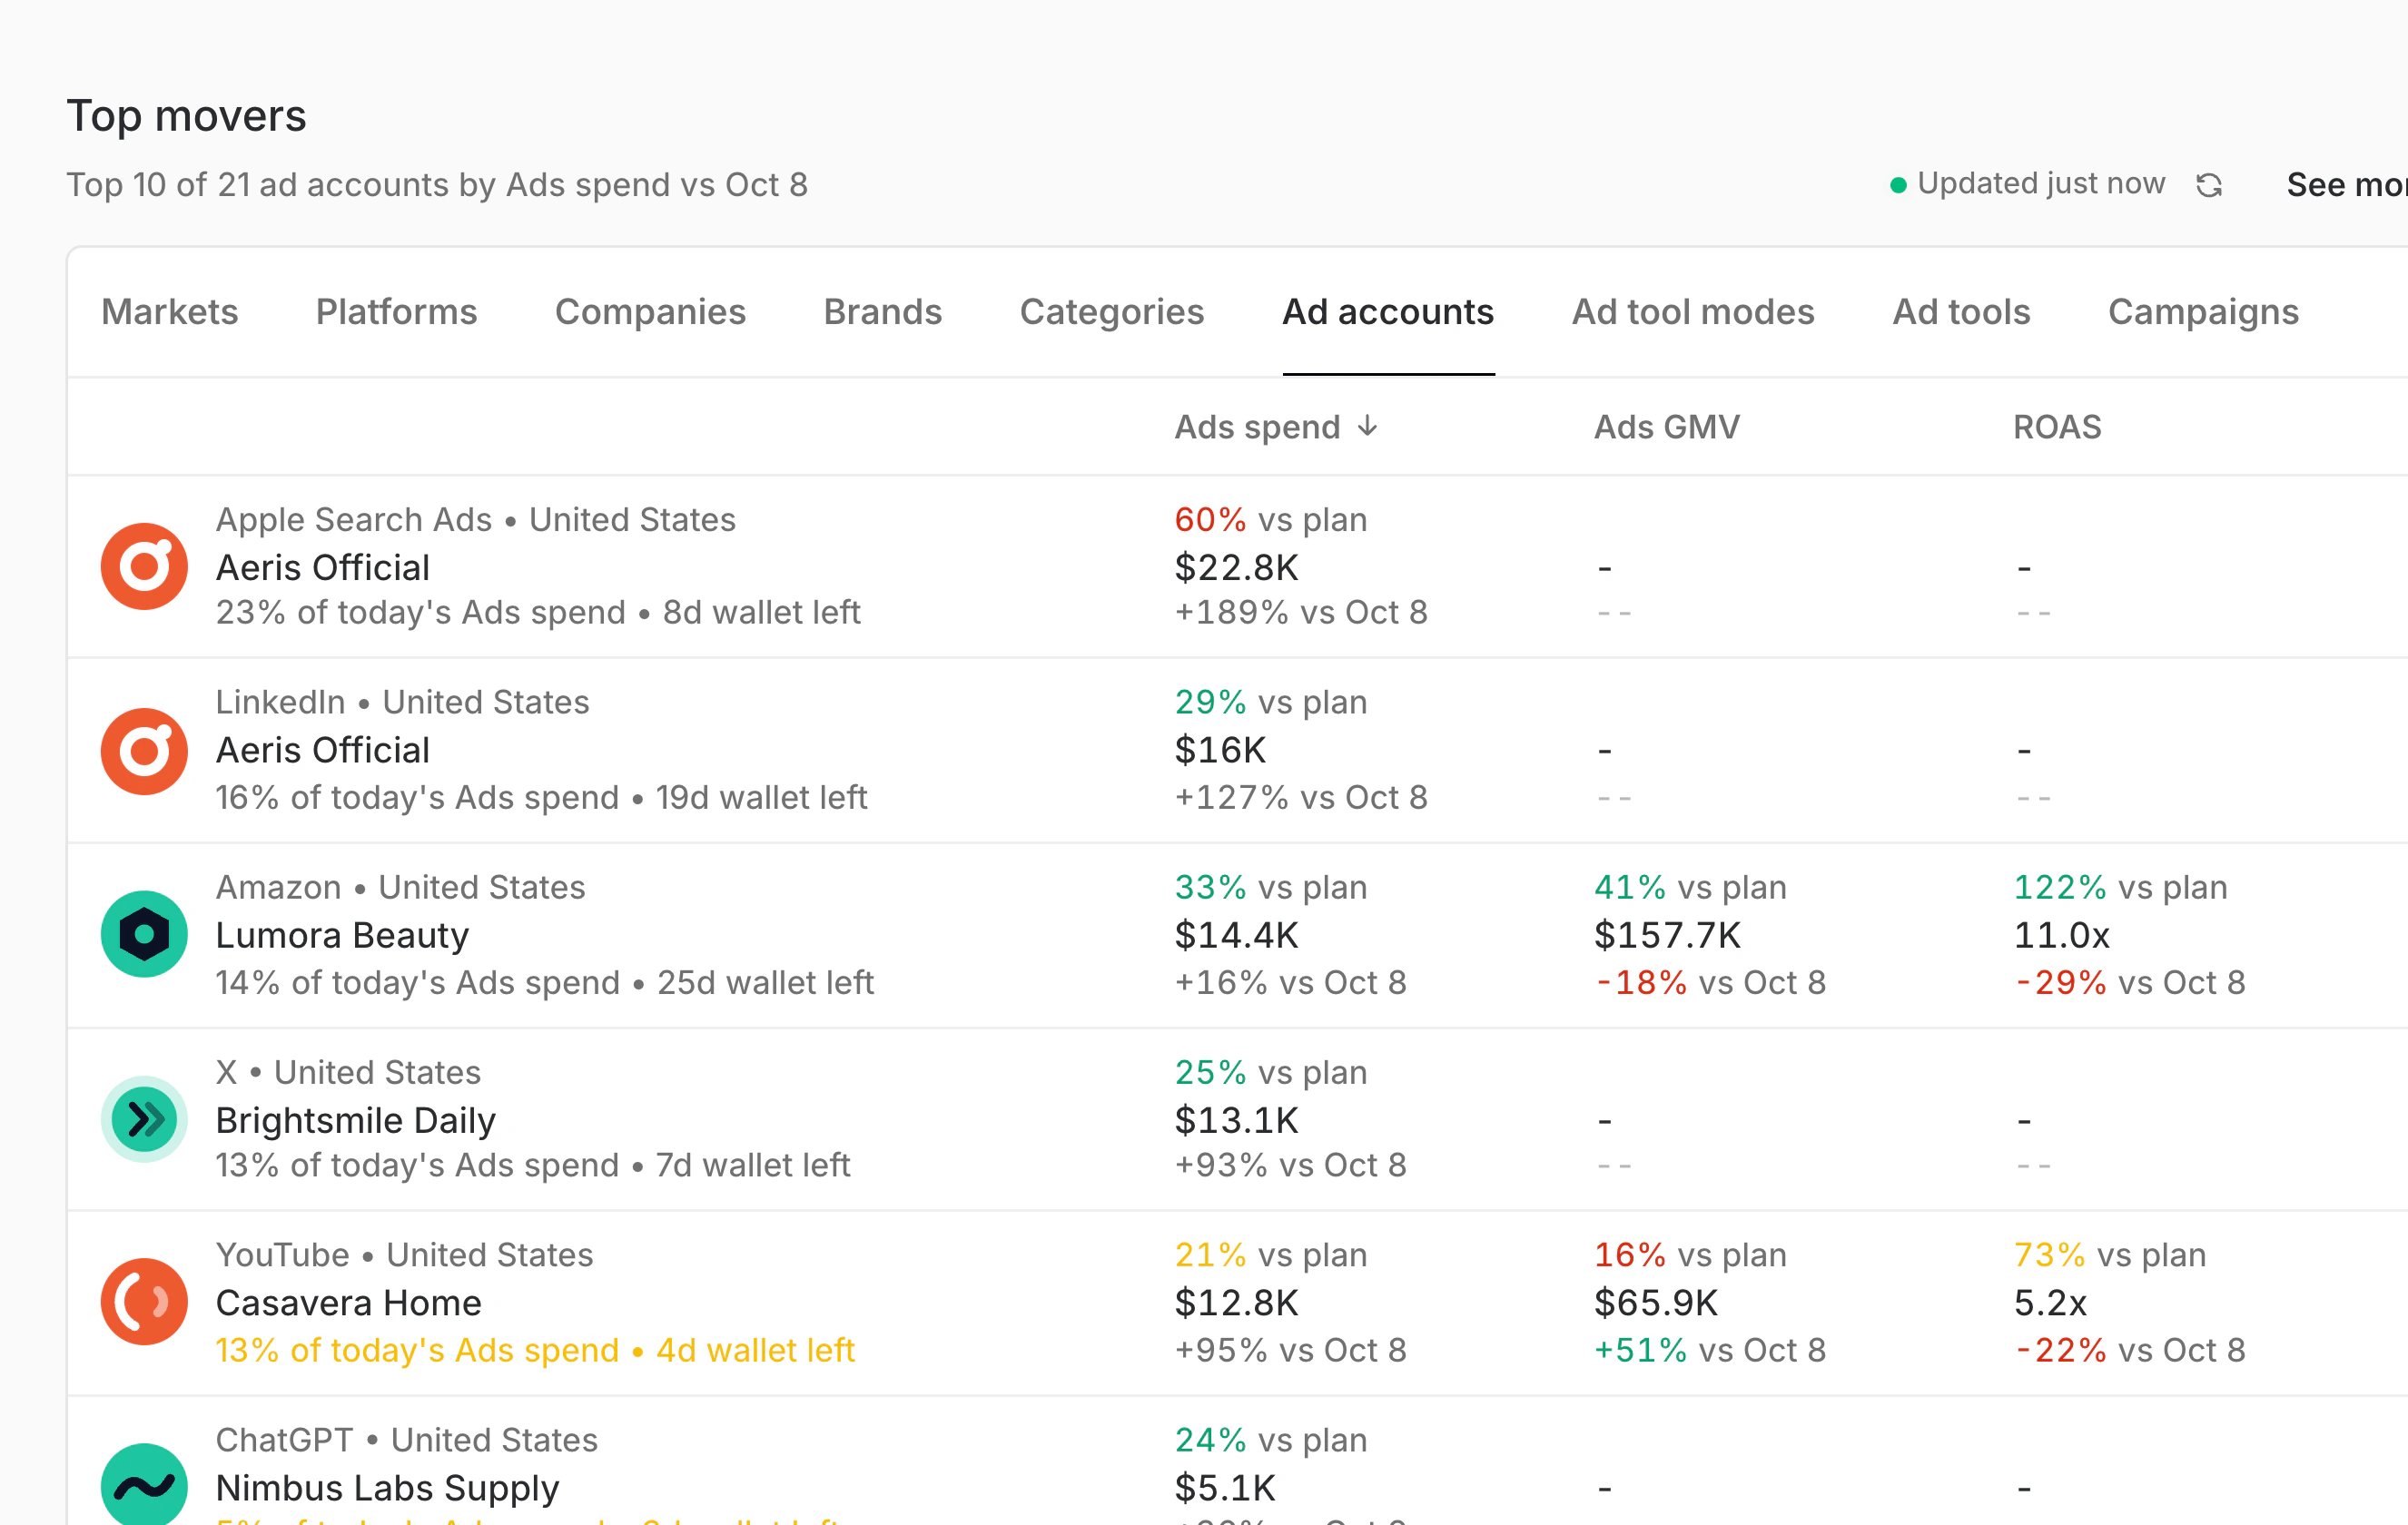This screenshot has width=2408, height=1525.
Task: Open the Brands tab
Action: click(x=882, y=312)
